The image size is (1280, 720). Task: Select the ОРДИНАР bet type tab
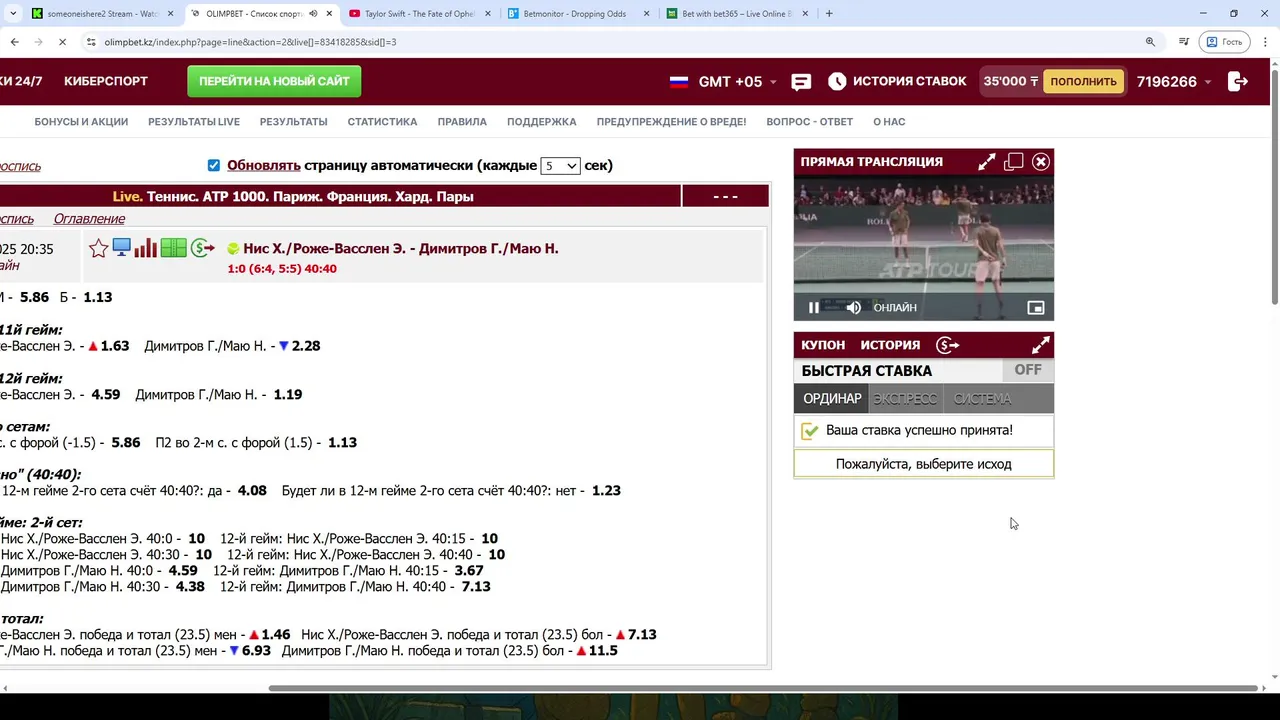pyautogui.click(x=832, y=399)
